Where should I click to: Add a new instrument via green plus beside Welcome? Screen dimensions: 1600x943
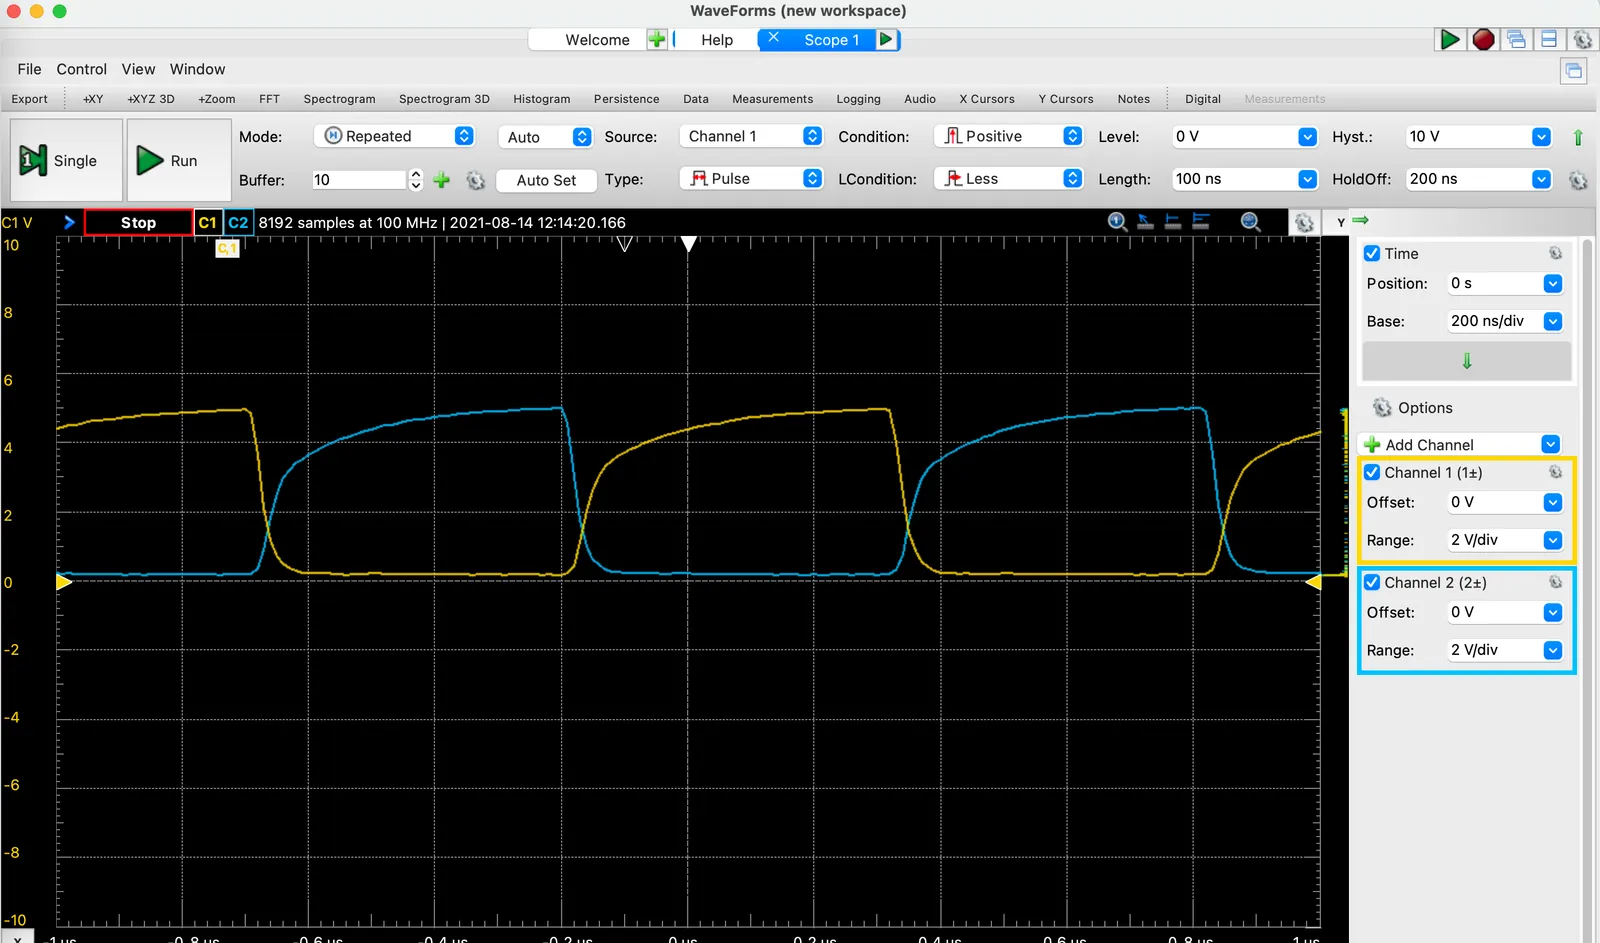656,39
